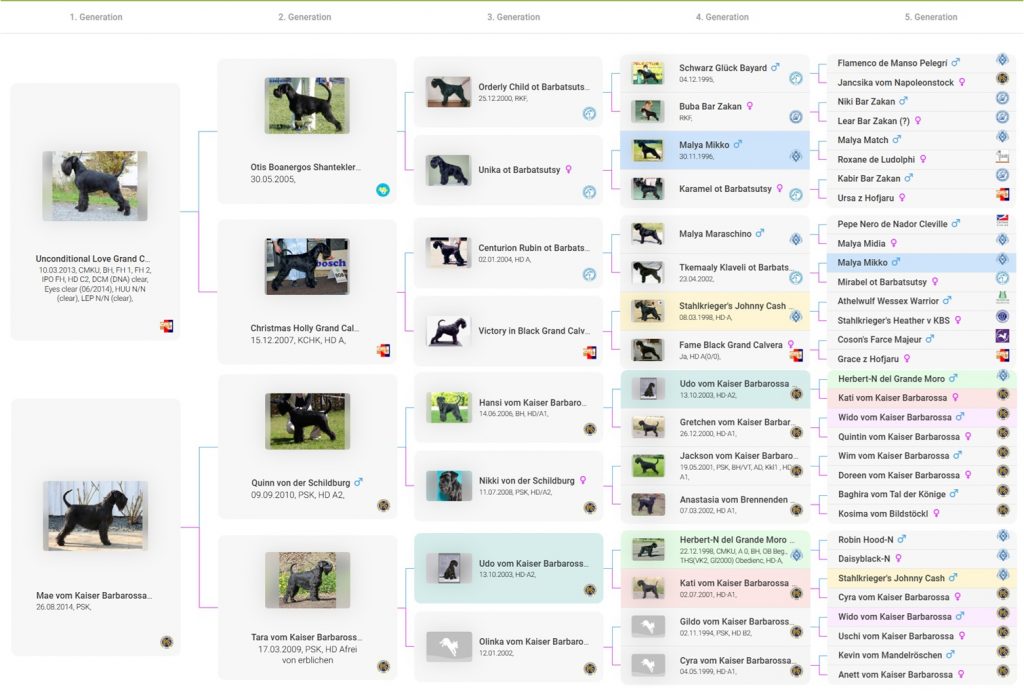Click the blue emblem beside Flamenco de Manso Pelegri
Viewport: 1024px width, 691px height.
[x=1002, y=61]
